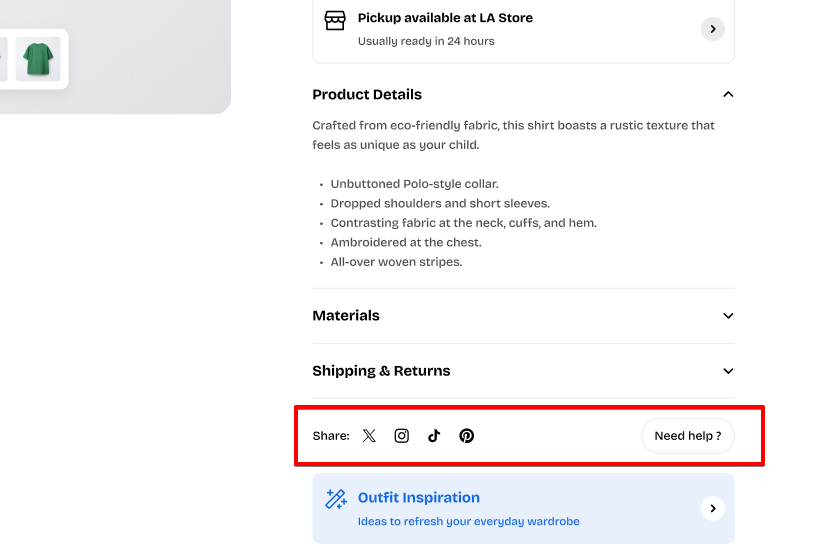Click the Materials heading
Screen dimensions: 813x553
[x=346, y=316]
